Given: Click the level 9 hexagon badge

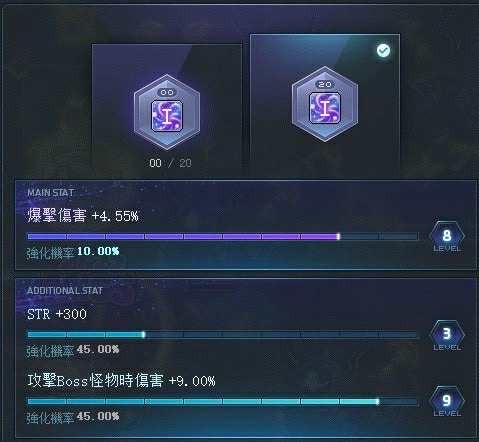Looking at the screenshot, I should pos(447,400).
